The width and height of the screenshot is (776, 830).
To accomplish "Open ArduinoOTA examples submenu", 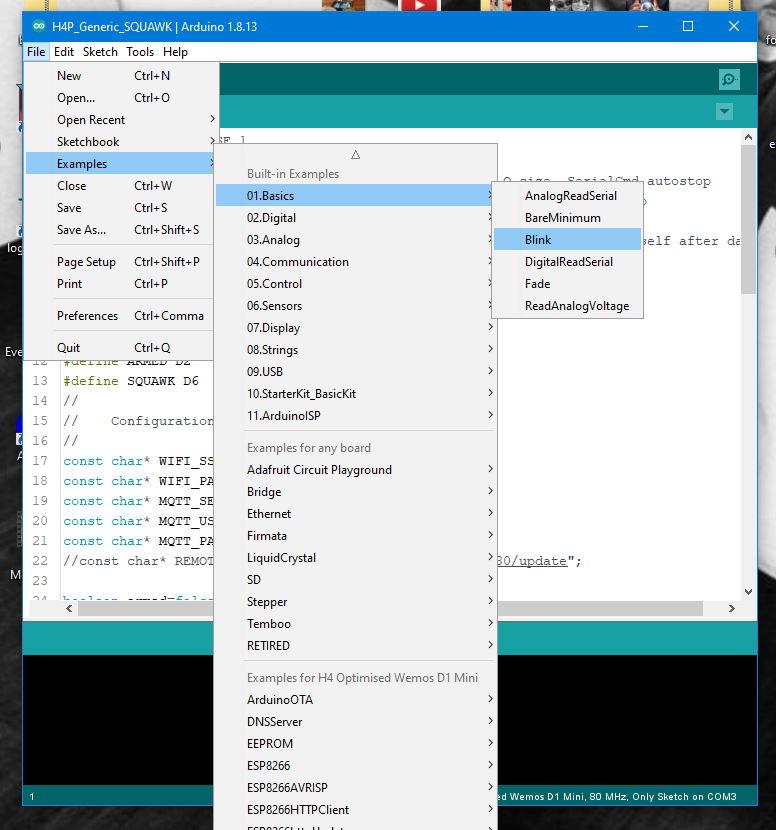I will pos(356,700).
